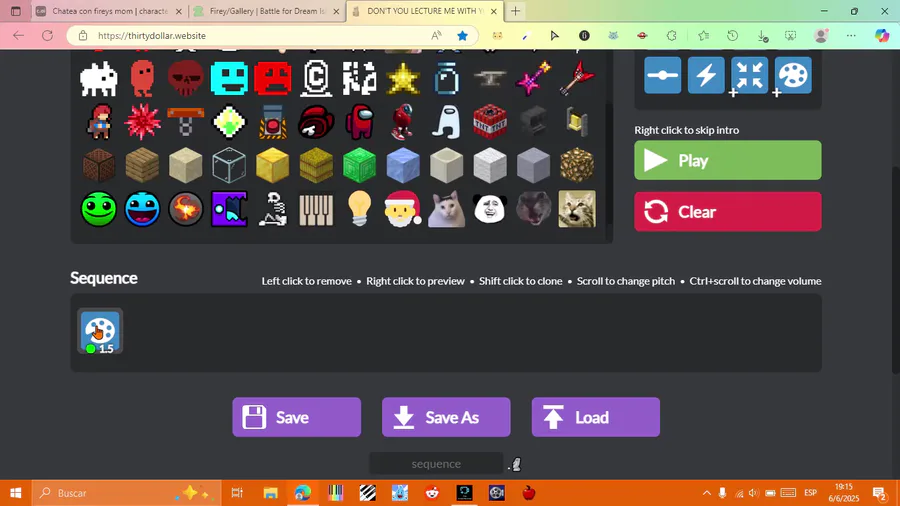The height and width of the screenshot is (506, 900).
Task: Open File Explorer from the taskbar
Action: [x=270, y=493]
